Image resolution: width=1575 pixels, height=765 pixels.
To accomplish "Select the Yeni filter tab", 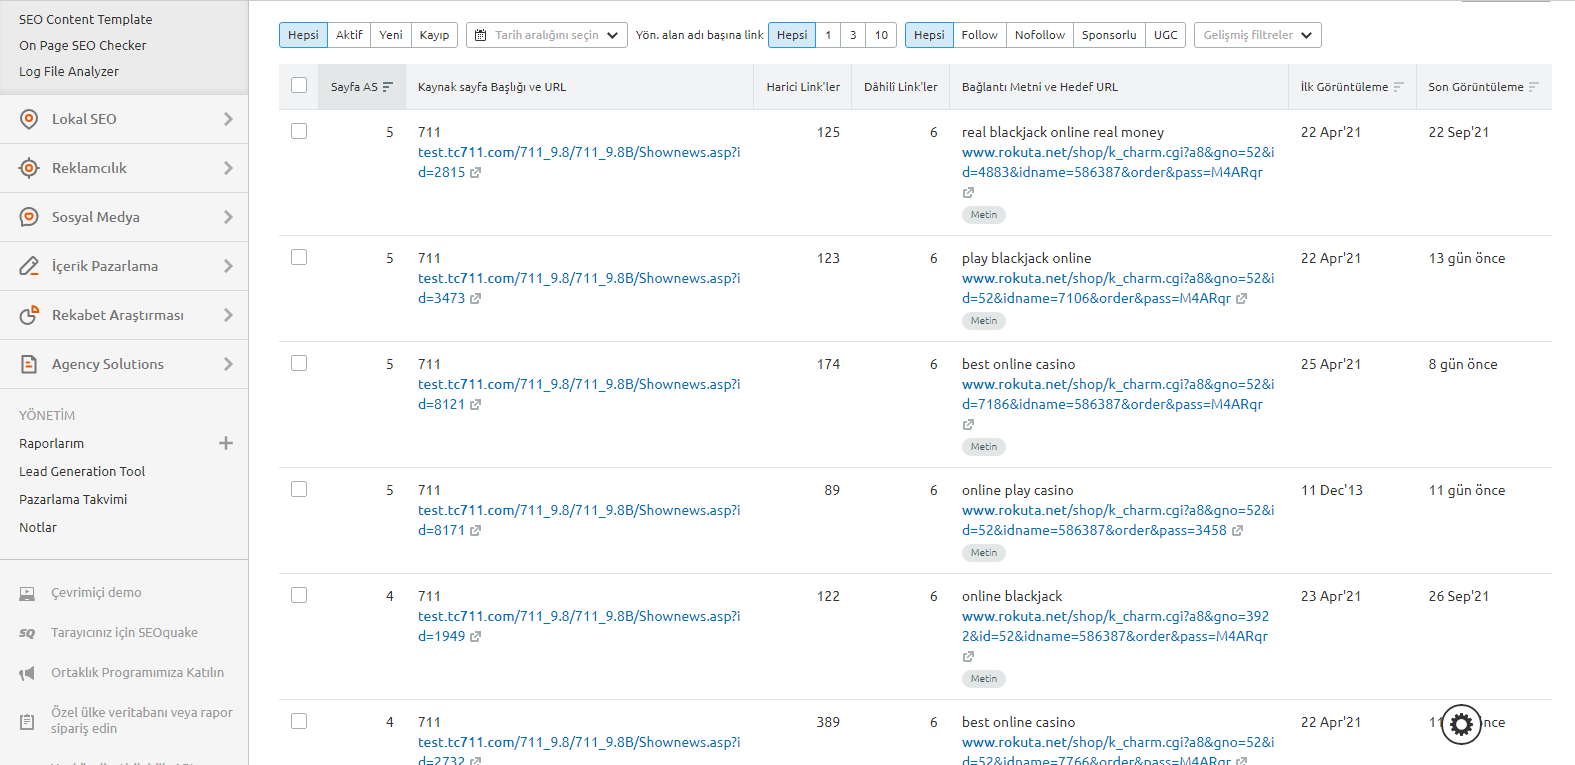I will [391, 35].
